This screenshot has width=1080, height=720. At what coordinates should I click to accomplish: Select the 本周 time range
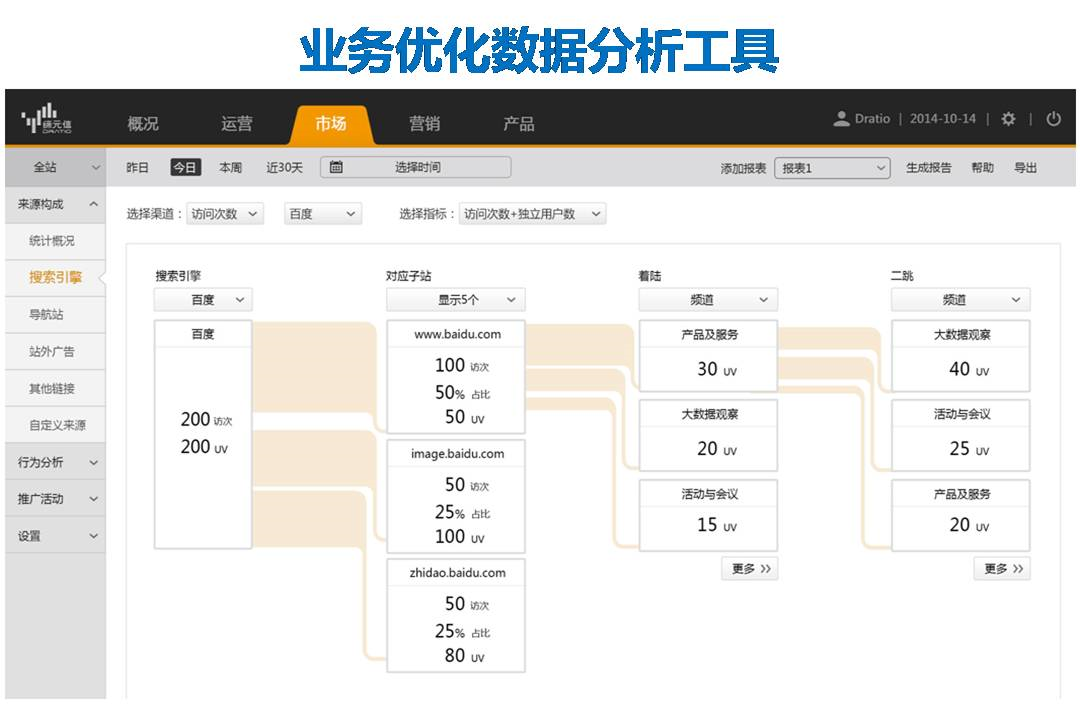[x=230, y=167]
